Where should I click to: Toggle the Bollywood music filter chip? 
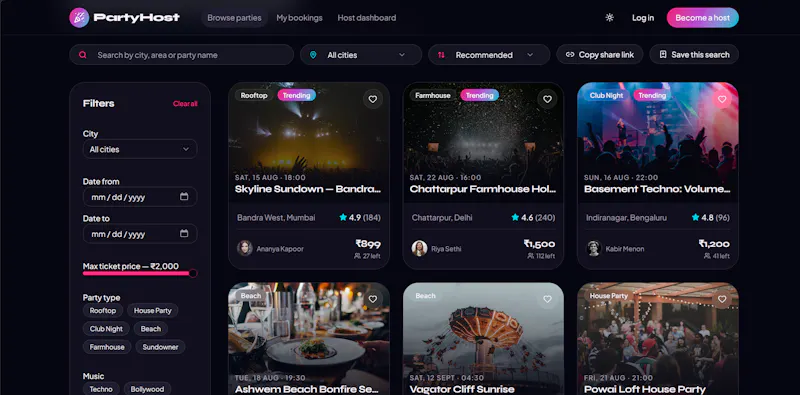click(147, 389)
